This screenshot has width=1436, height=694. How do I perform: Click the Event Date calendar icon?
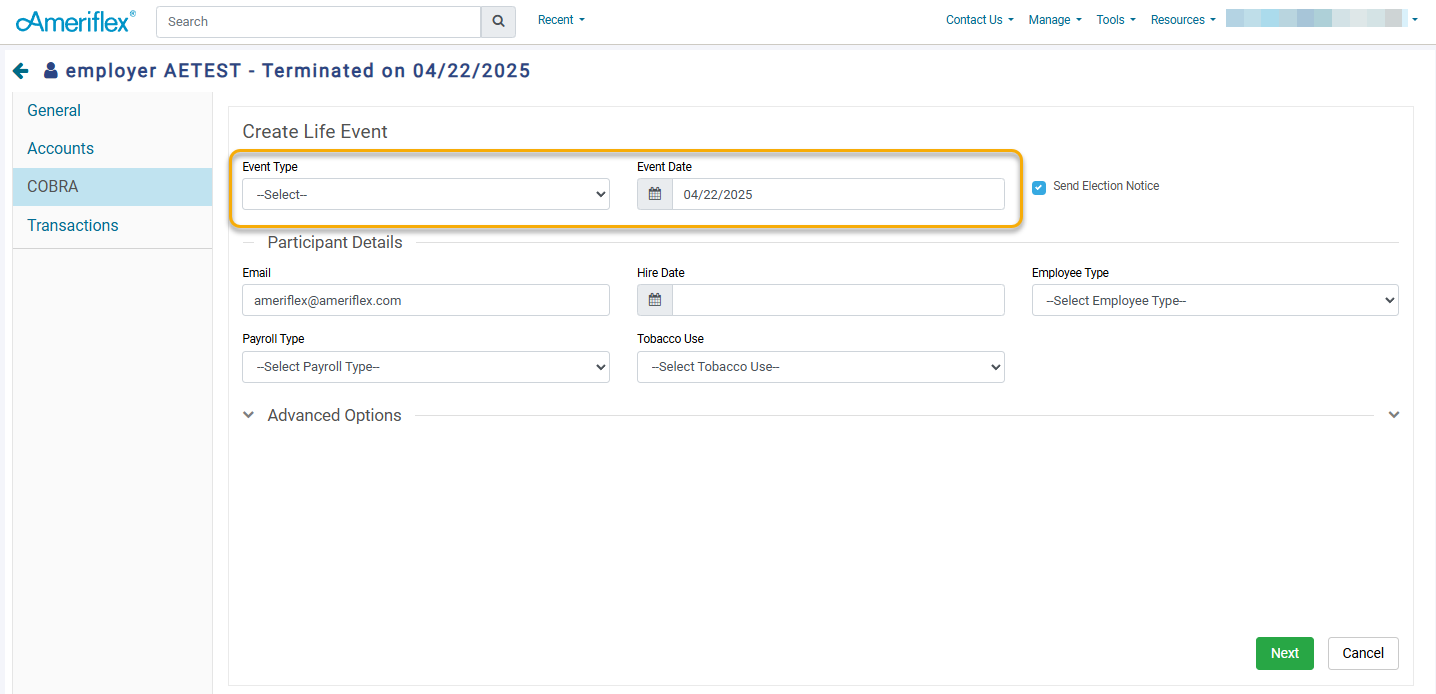[x=655, y=194]
